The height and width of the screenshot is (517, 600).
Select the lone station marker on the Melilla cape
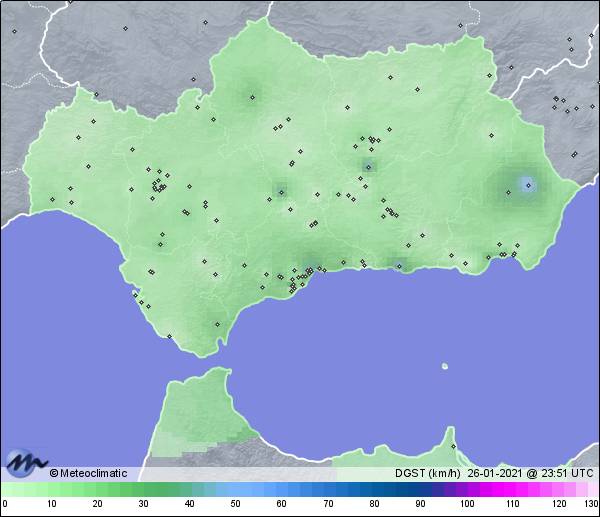click(453, 446)
